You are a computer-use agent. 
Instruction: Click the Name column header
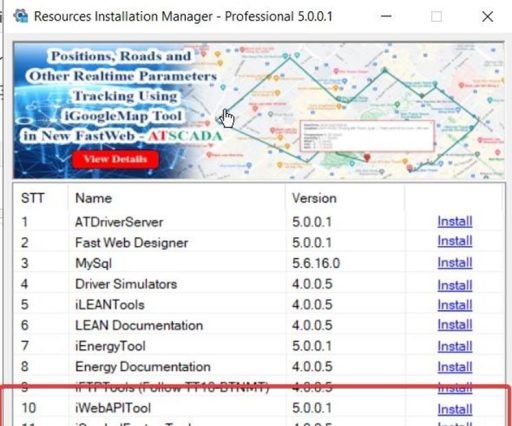[93, 198]
